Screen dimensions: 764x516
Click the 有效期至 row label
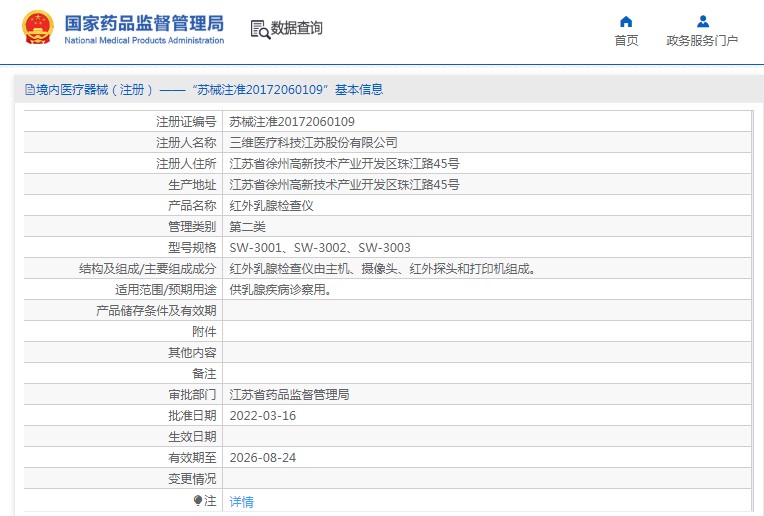(x=192, y=458)
